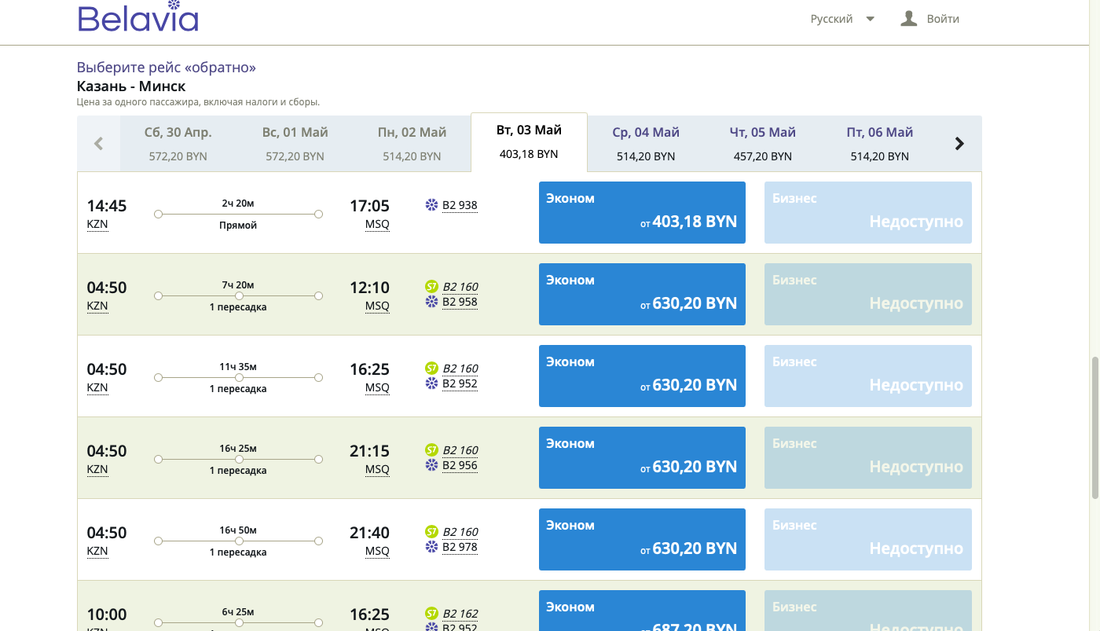This screenshot has height=631, width=1100.
Task: Click Belavia icon next to B2 958
Action: point(432,302)
